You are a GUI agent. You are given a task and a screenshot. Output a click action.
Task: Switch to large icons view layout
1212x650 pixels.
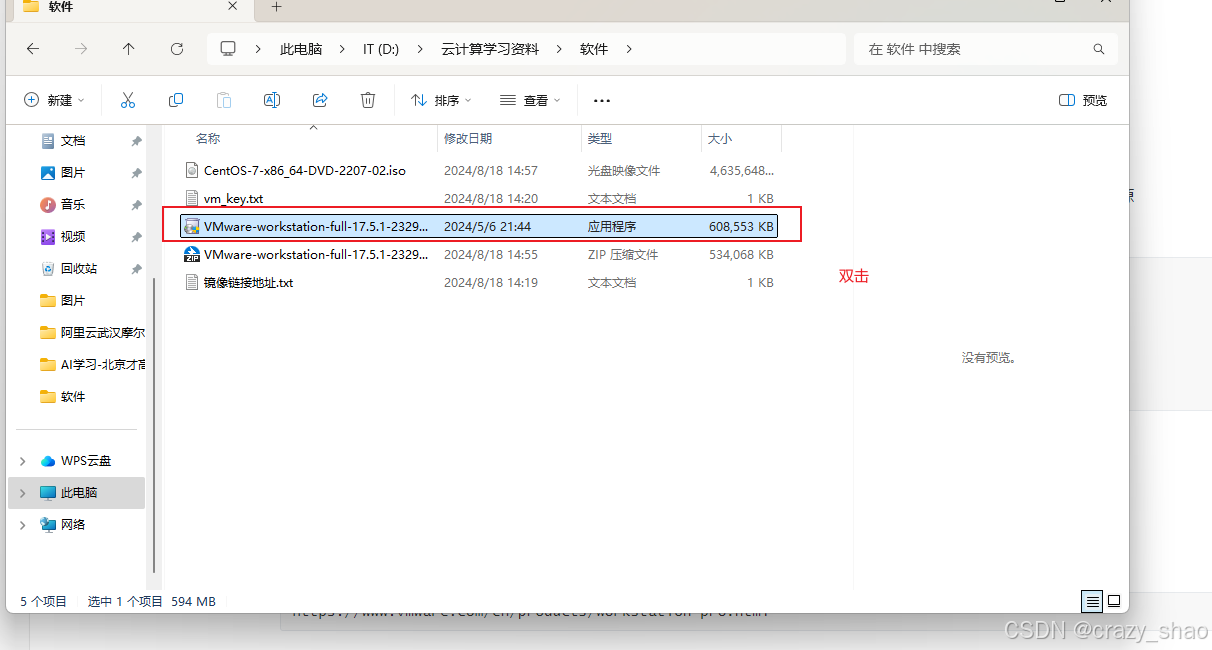[x=1113, y=601]
